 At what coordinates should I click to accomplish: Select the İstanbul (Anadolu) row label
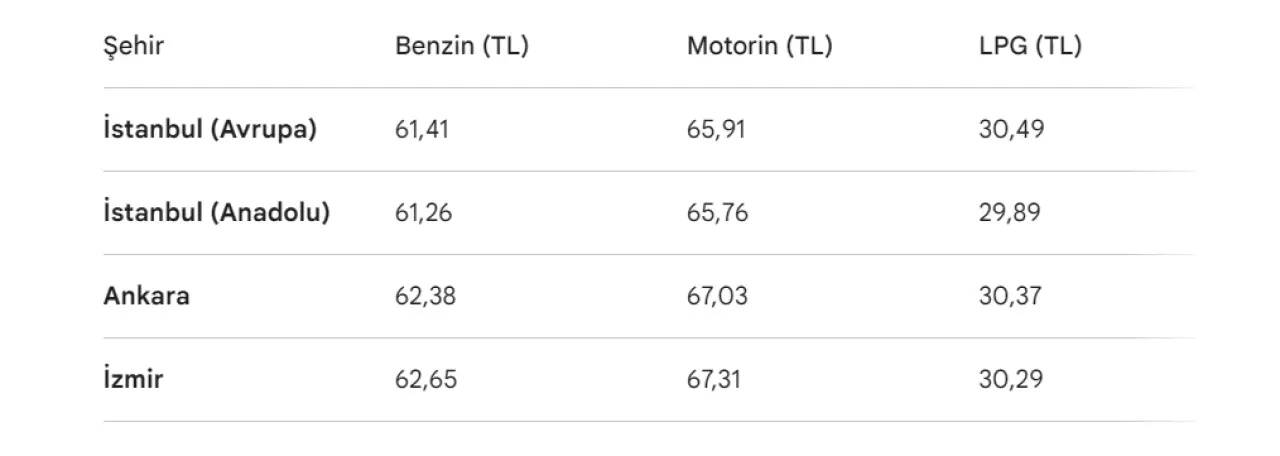click(216, 213)
